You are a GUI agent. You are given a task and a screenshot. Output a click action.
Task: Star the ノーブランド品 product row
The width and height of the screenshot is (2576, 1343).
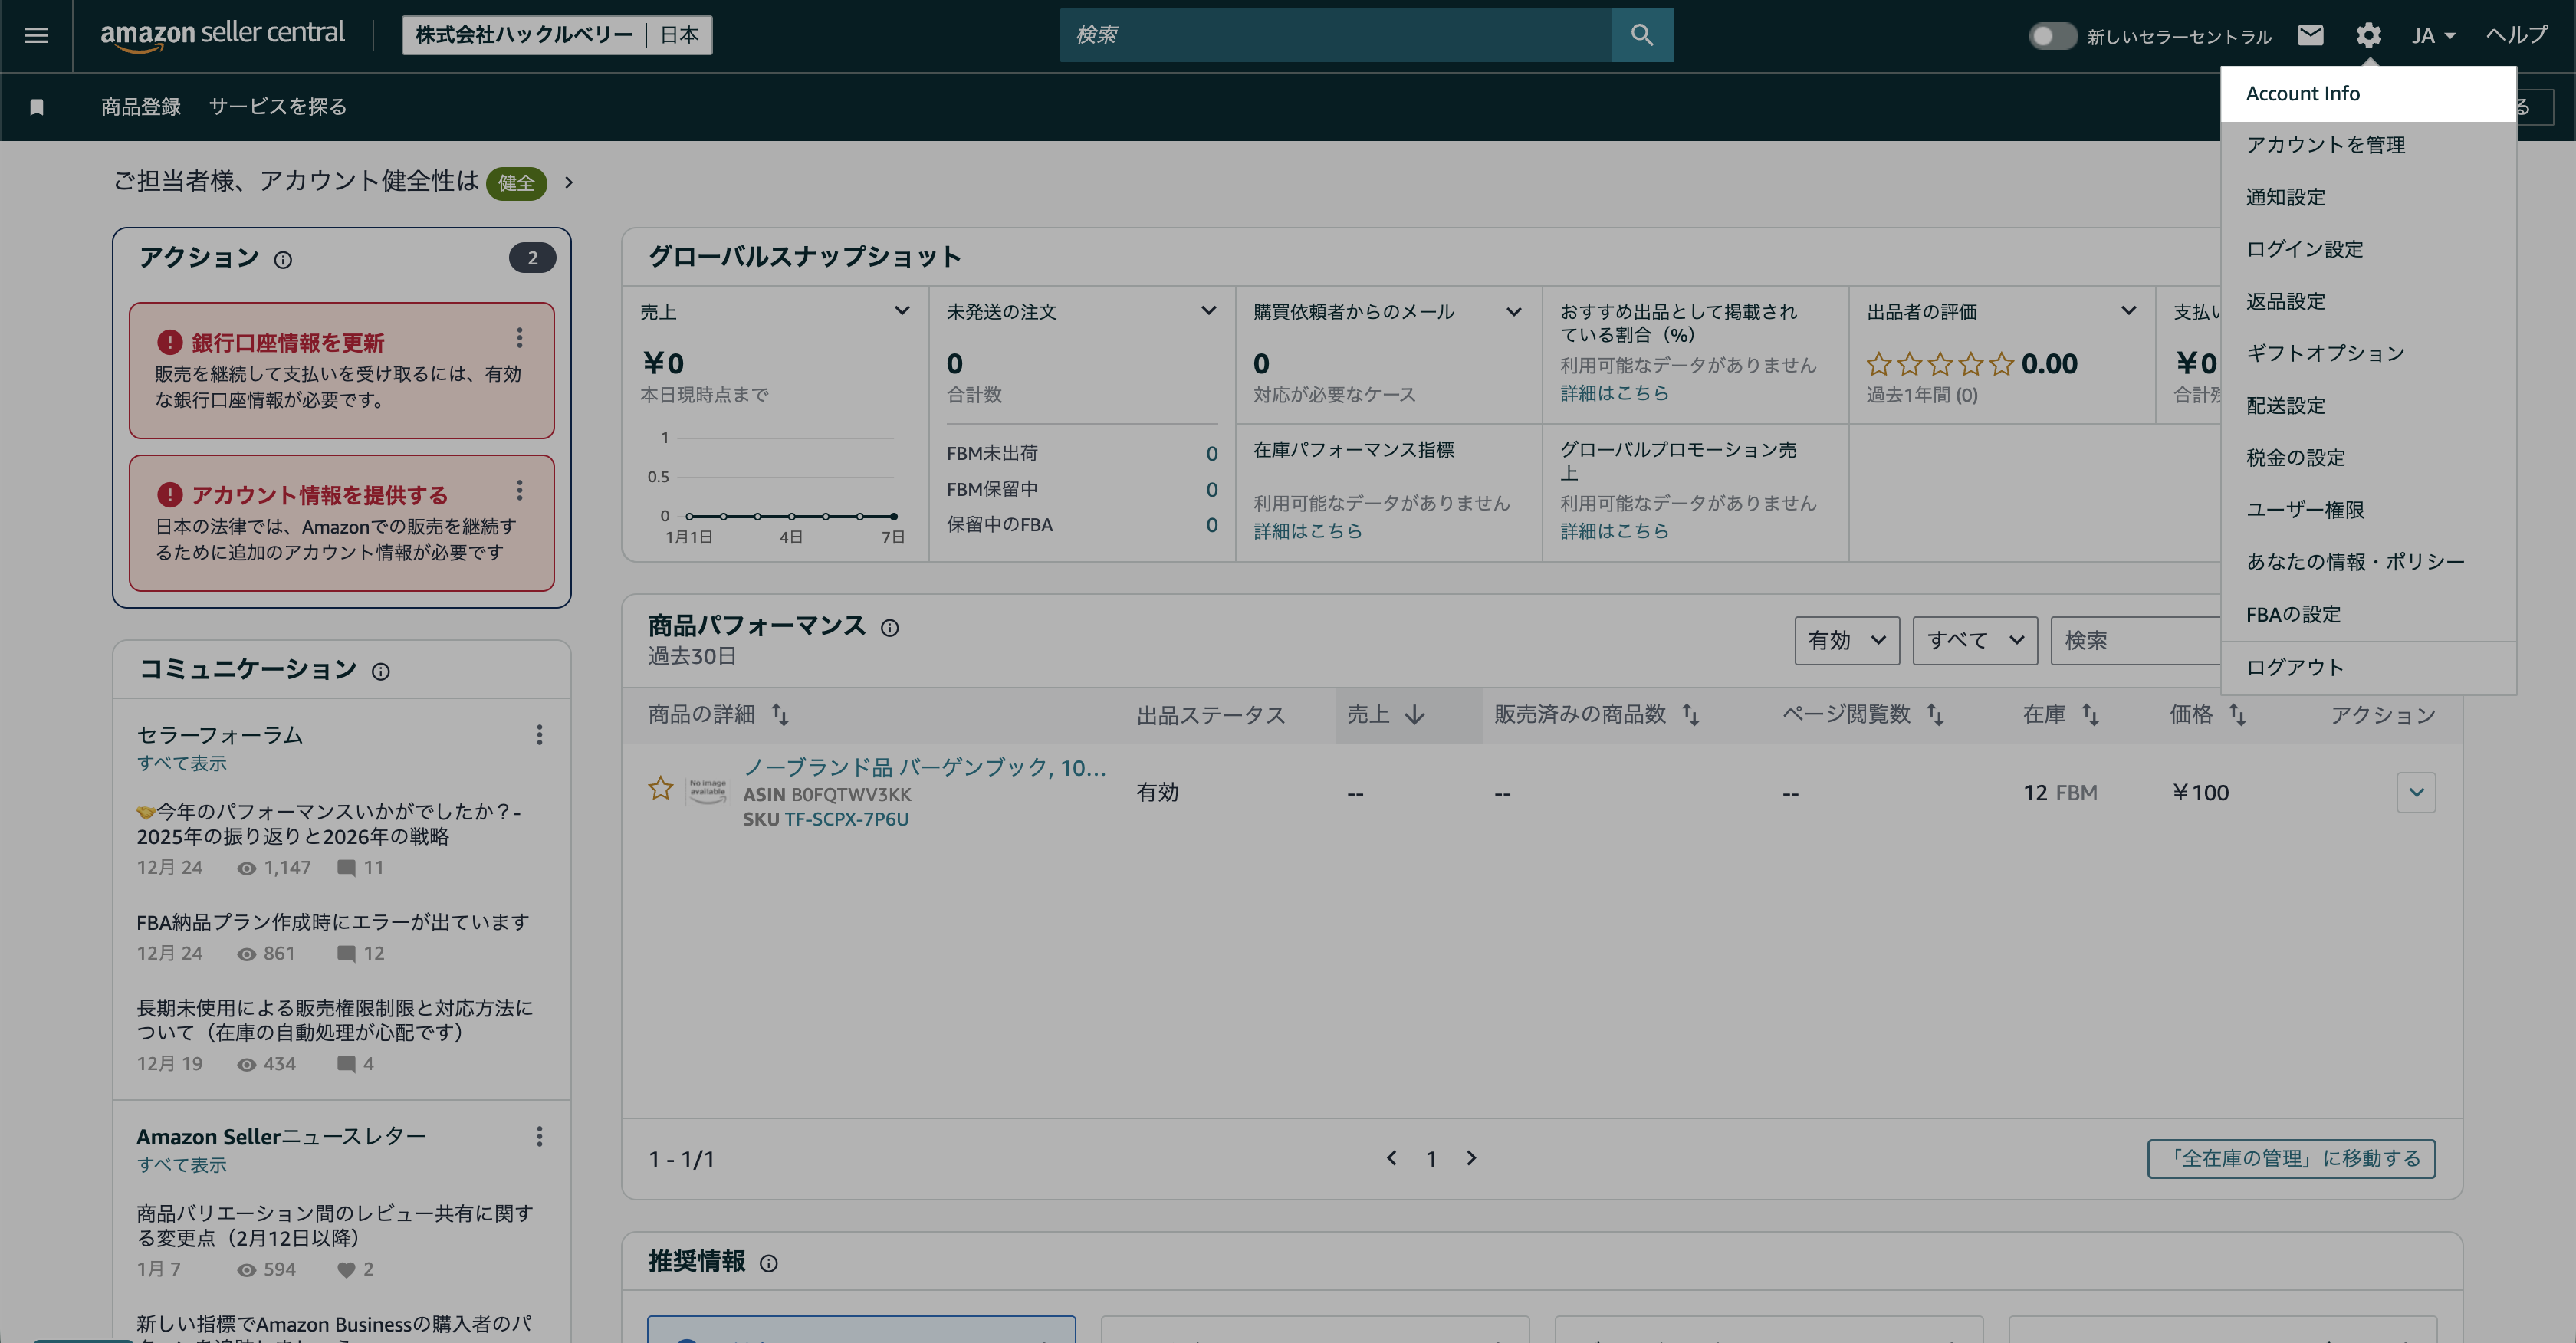pos(660,789)
